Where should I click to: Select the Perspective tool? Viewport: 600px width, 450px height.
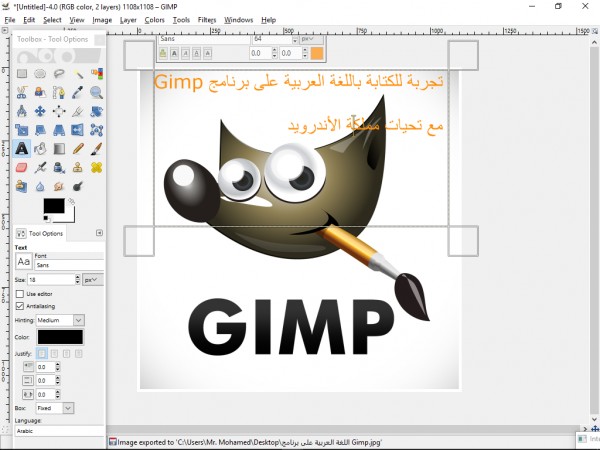(59, 130)
